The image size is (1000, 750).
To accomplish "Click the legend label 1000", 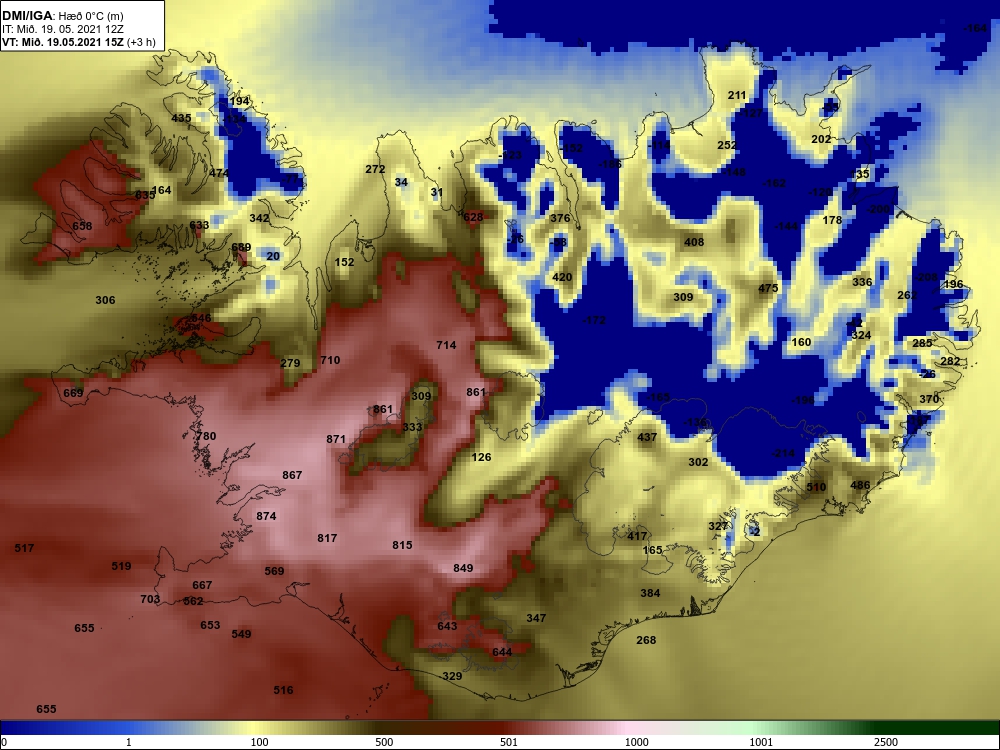I will pyautogui.click(x=636, y=742).
